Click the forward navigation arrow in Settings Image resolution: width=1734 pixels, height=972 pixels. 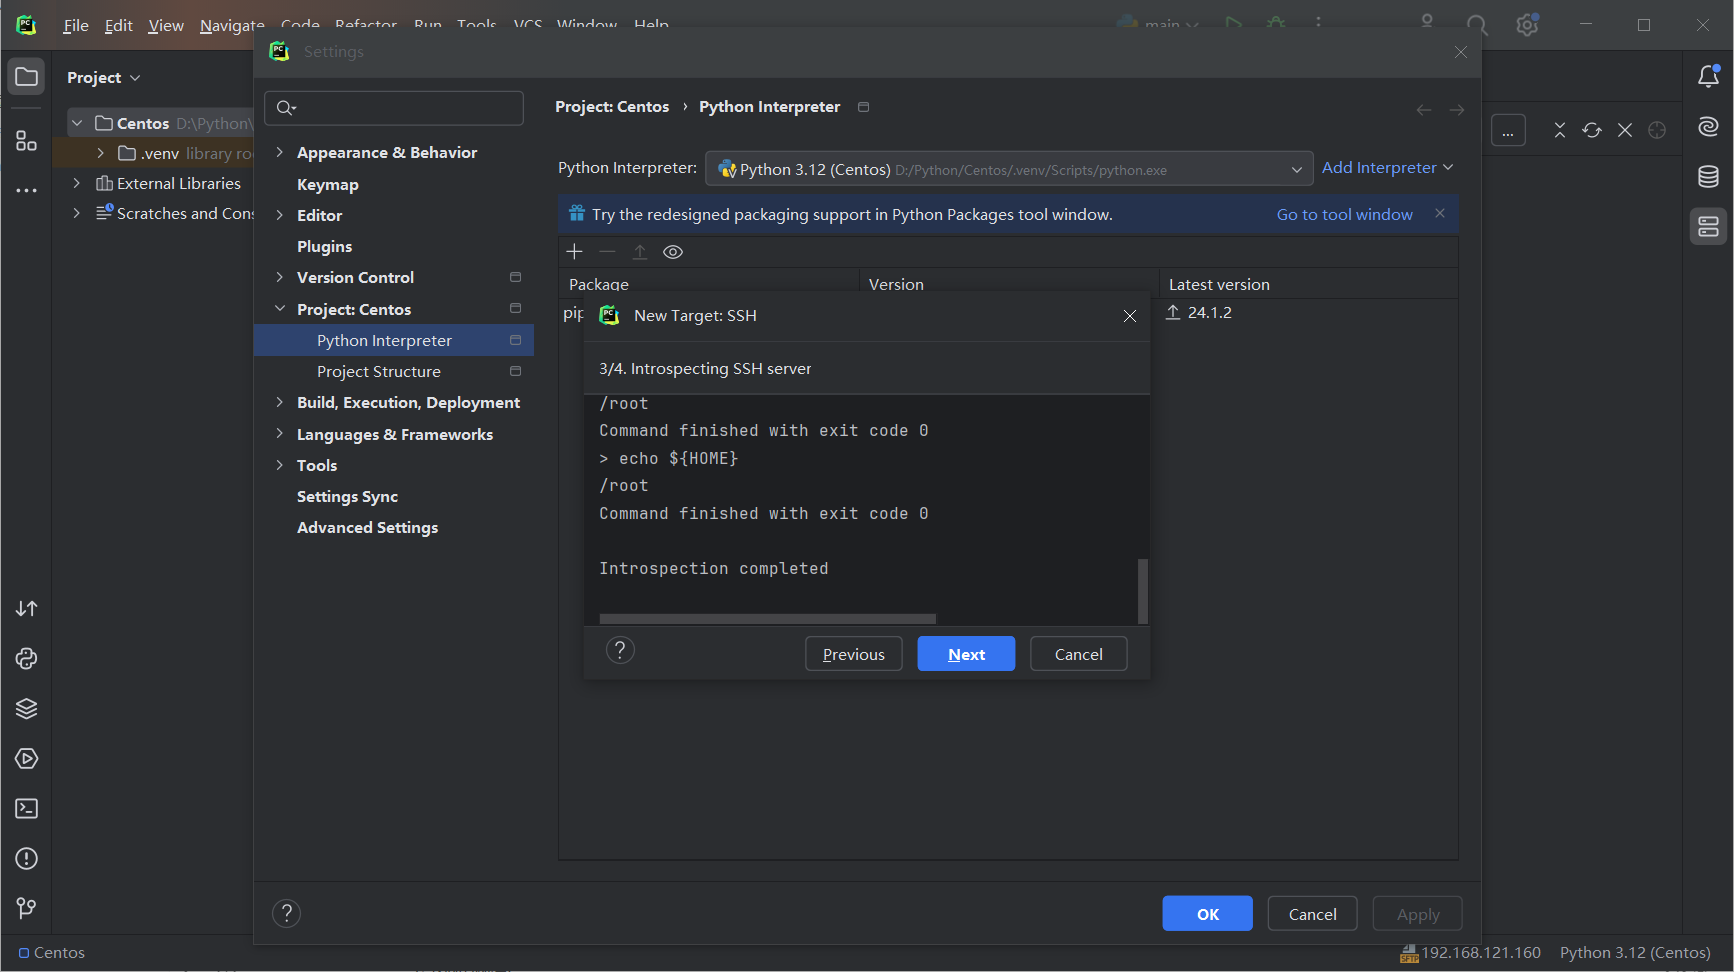click(x=1457, y=110)
